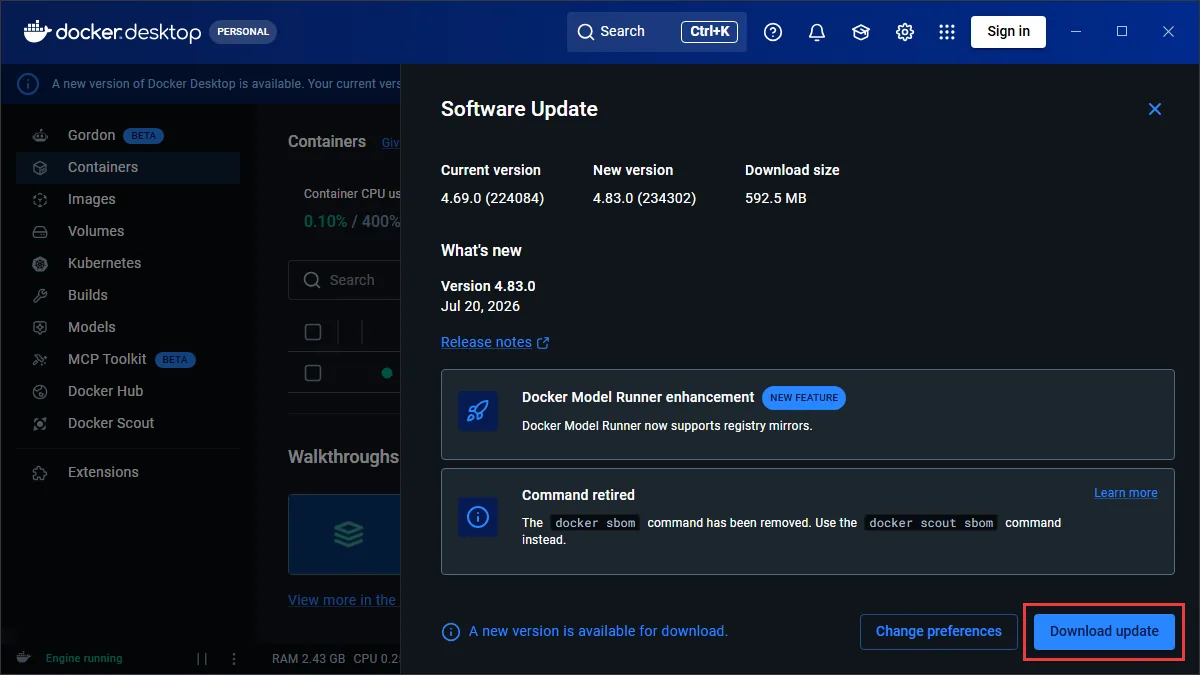Click the Images sidebar icon

coord(40,199)
